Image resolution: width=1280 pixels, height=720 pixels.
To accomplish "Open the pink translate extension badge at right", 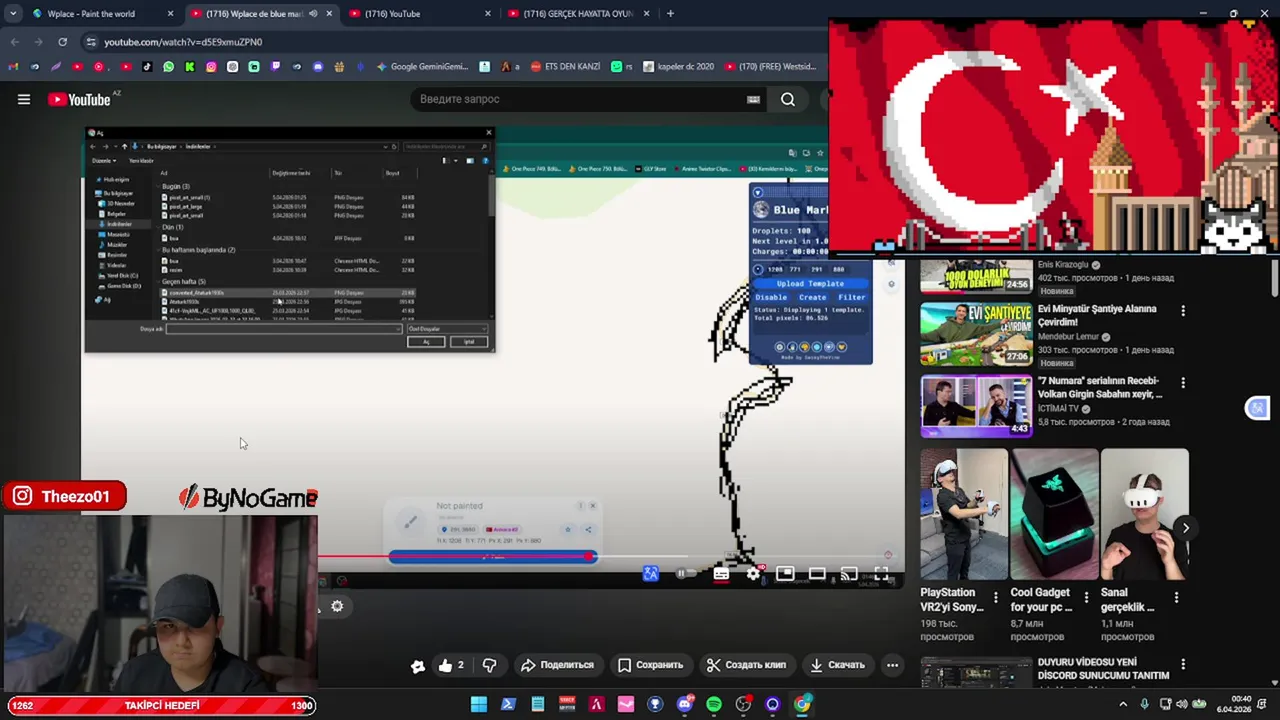I will click(x=1258, y=408).
